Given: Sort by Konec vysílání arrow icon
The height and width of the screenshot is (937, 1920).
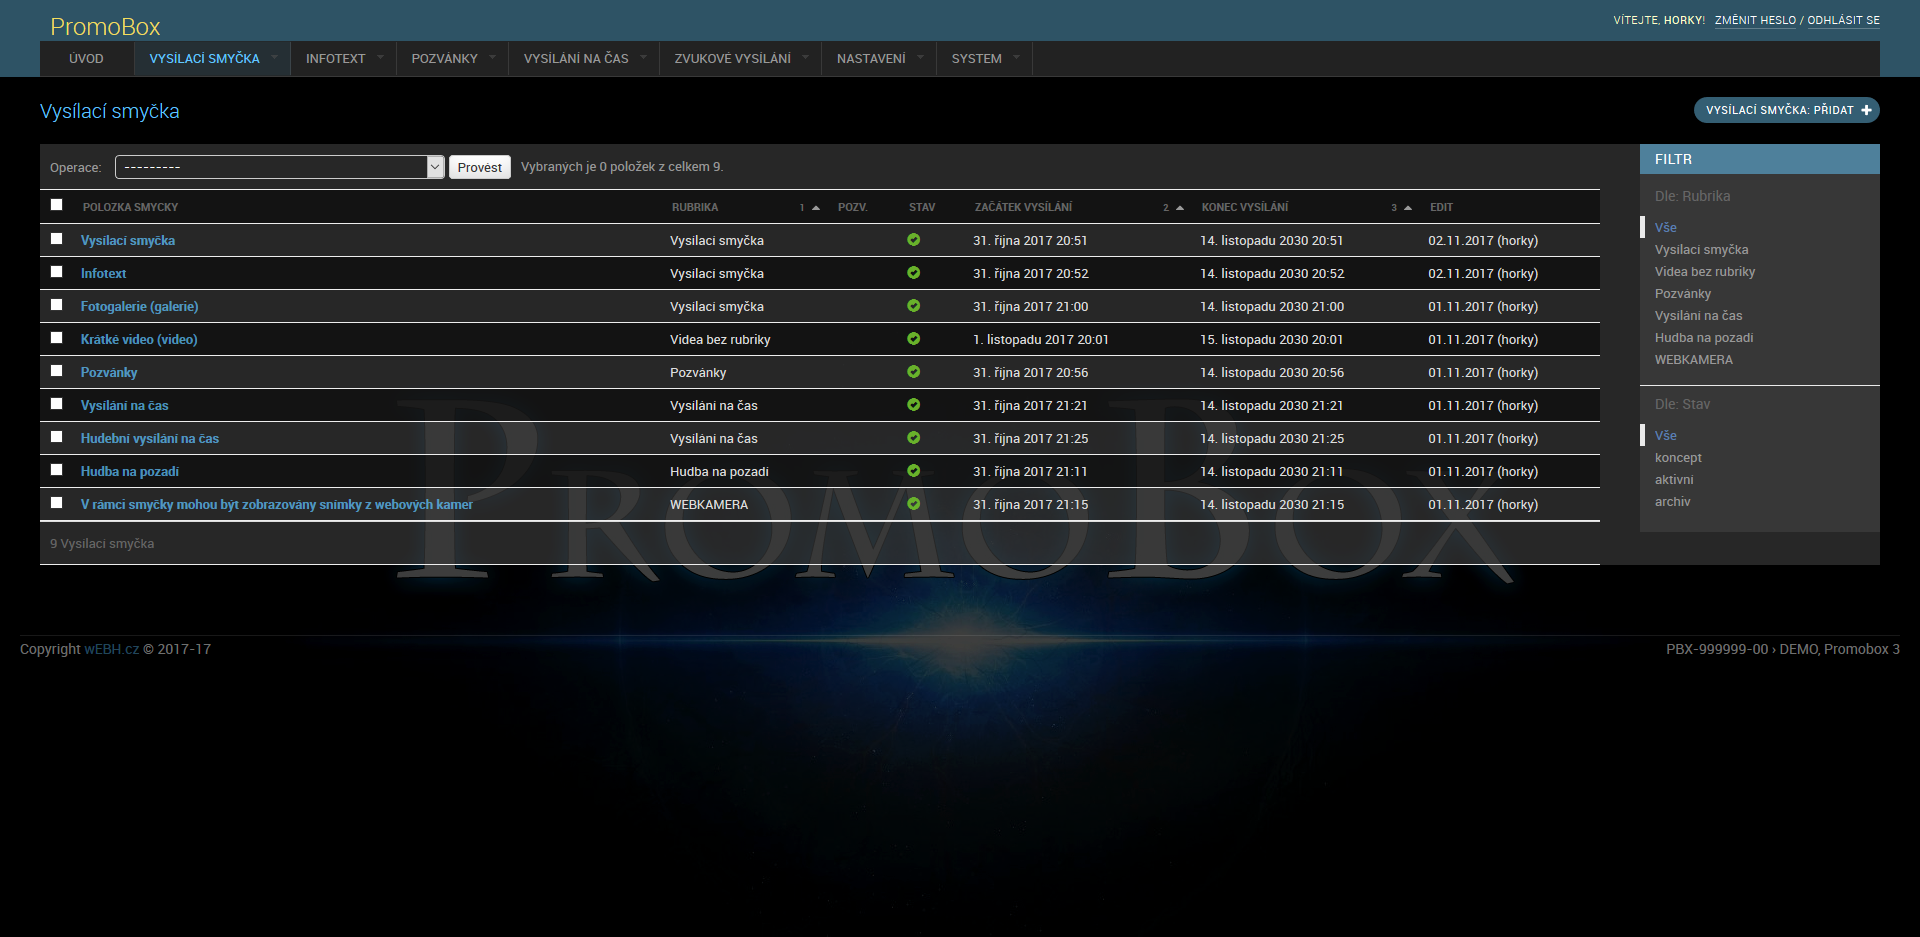Looking at the screenshot, I should coord(1408,208).
